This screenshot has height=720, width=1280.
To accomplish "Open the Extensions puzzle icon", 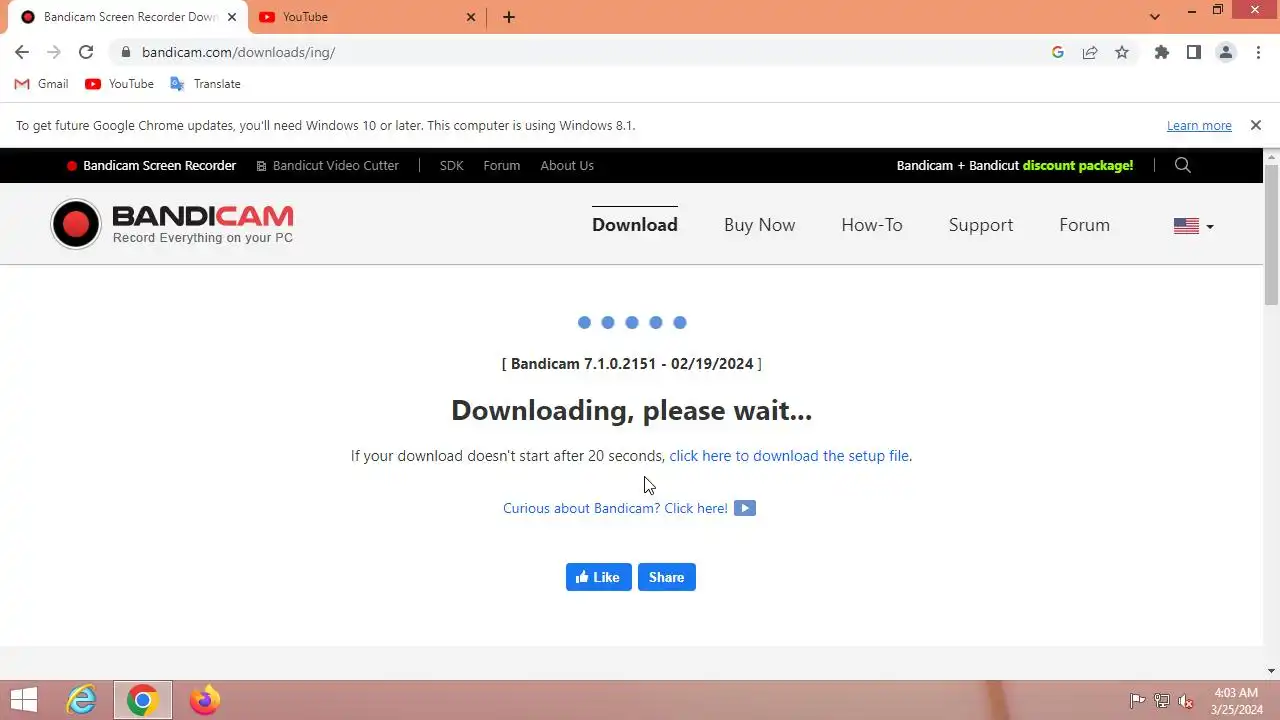I will coord(1162,52).
